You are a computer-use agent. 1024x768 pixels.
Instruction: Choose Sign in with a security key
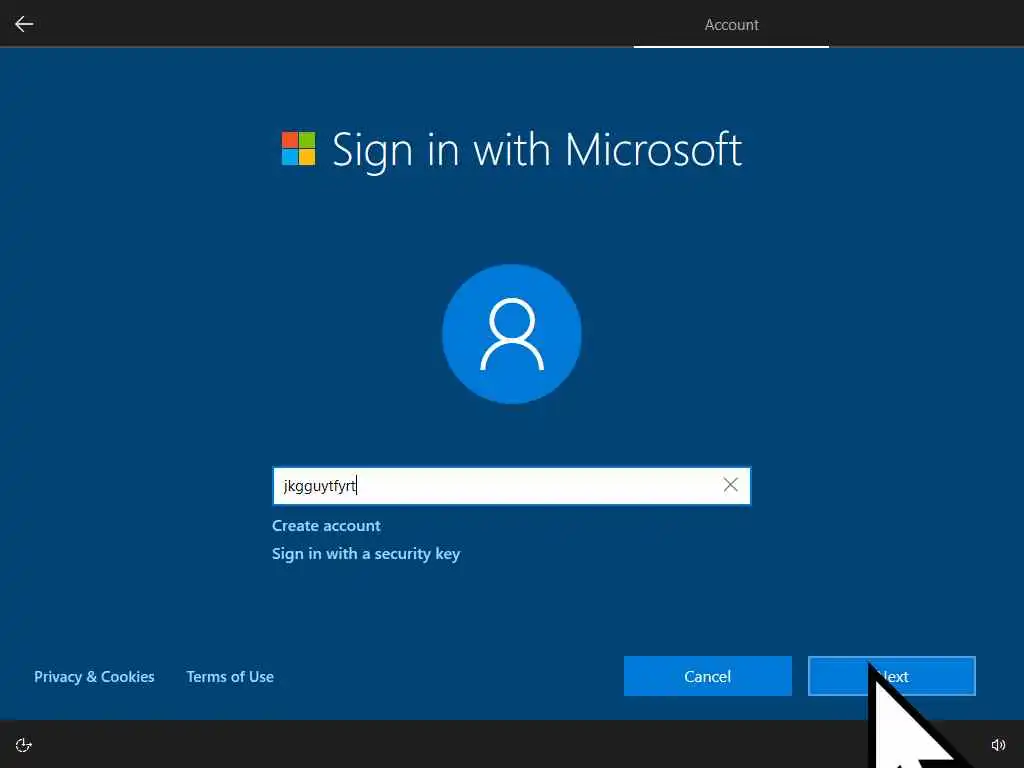[366, 554]
